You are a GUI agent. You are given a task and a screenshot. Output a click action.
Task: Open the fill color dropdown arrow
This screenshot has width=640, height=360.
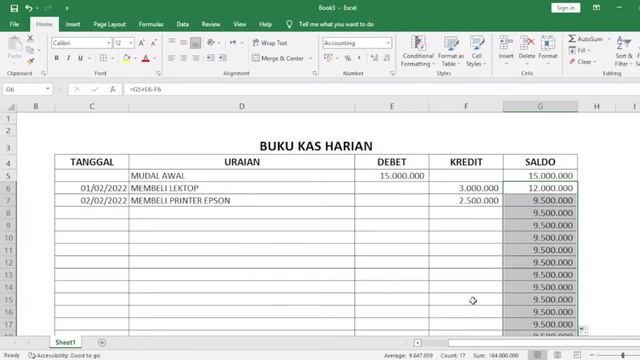pos(135,58)
